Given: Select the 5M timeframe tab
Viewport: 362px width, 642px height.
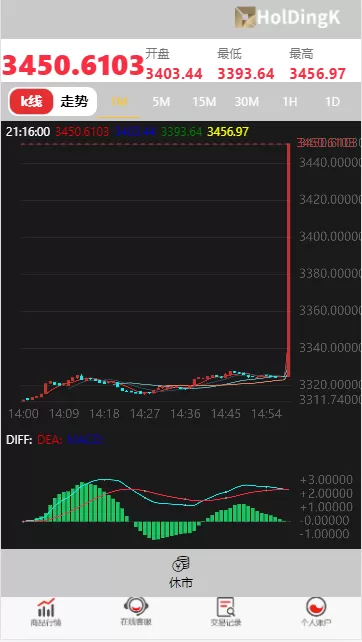Looking at the screenshot, I should pos(161,102).
